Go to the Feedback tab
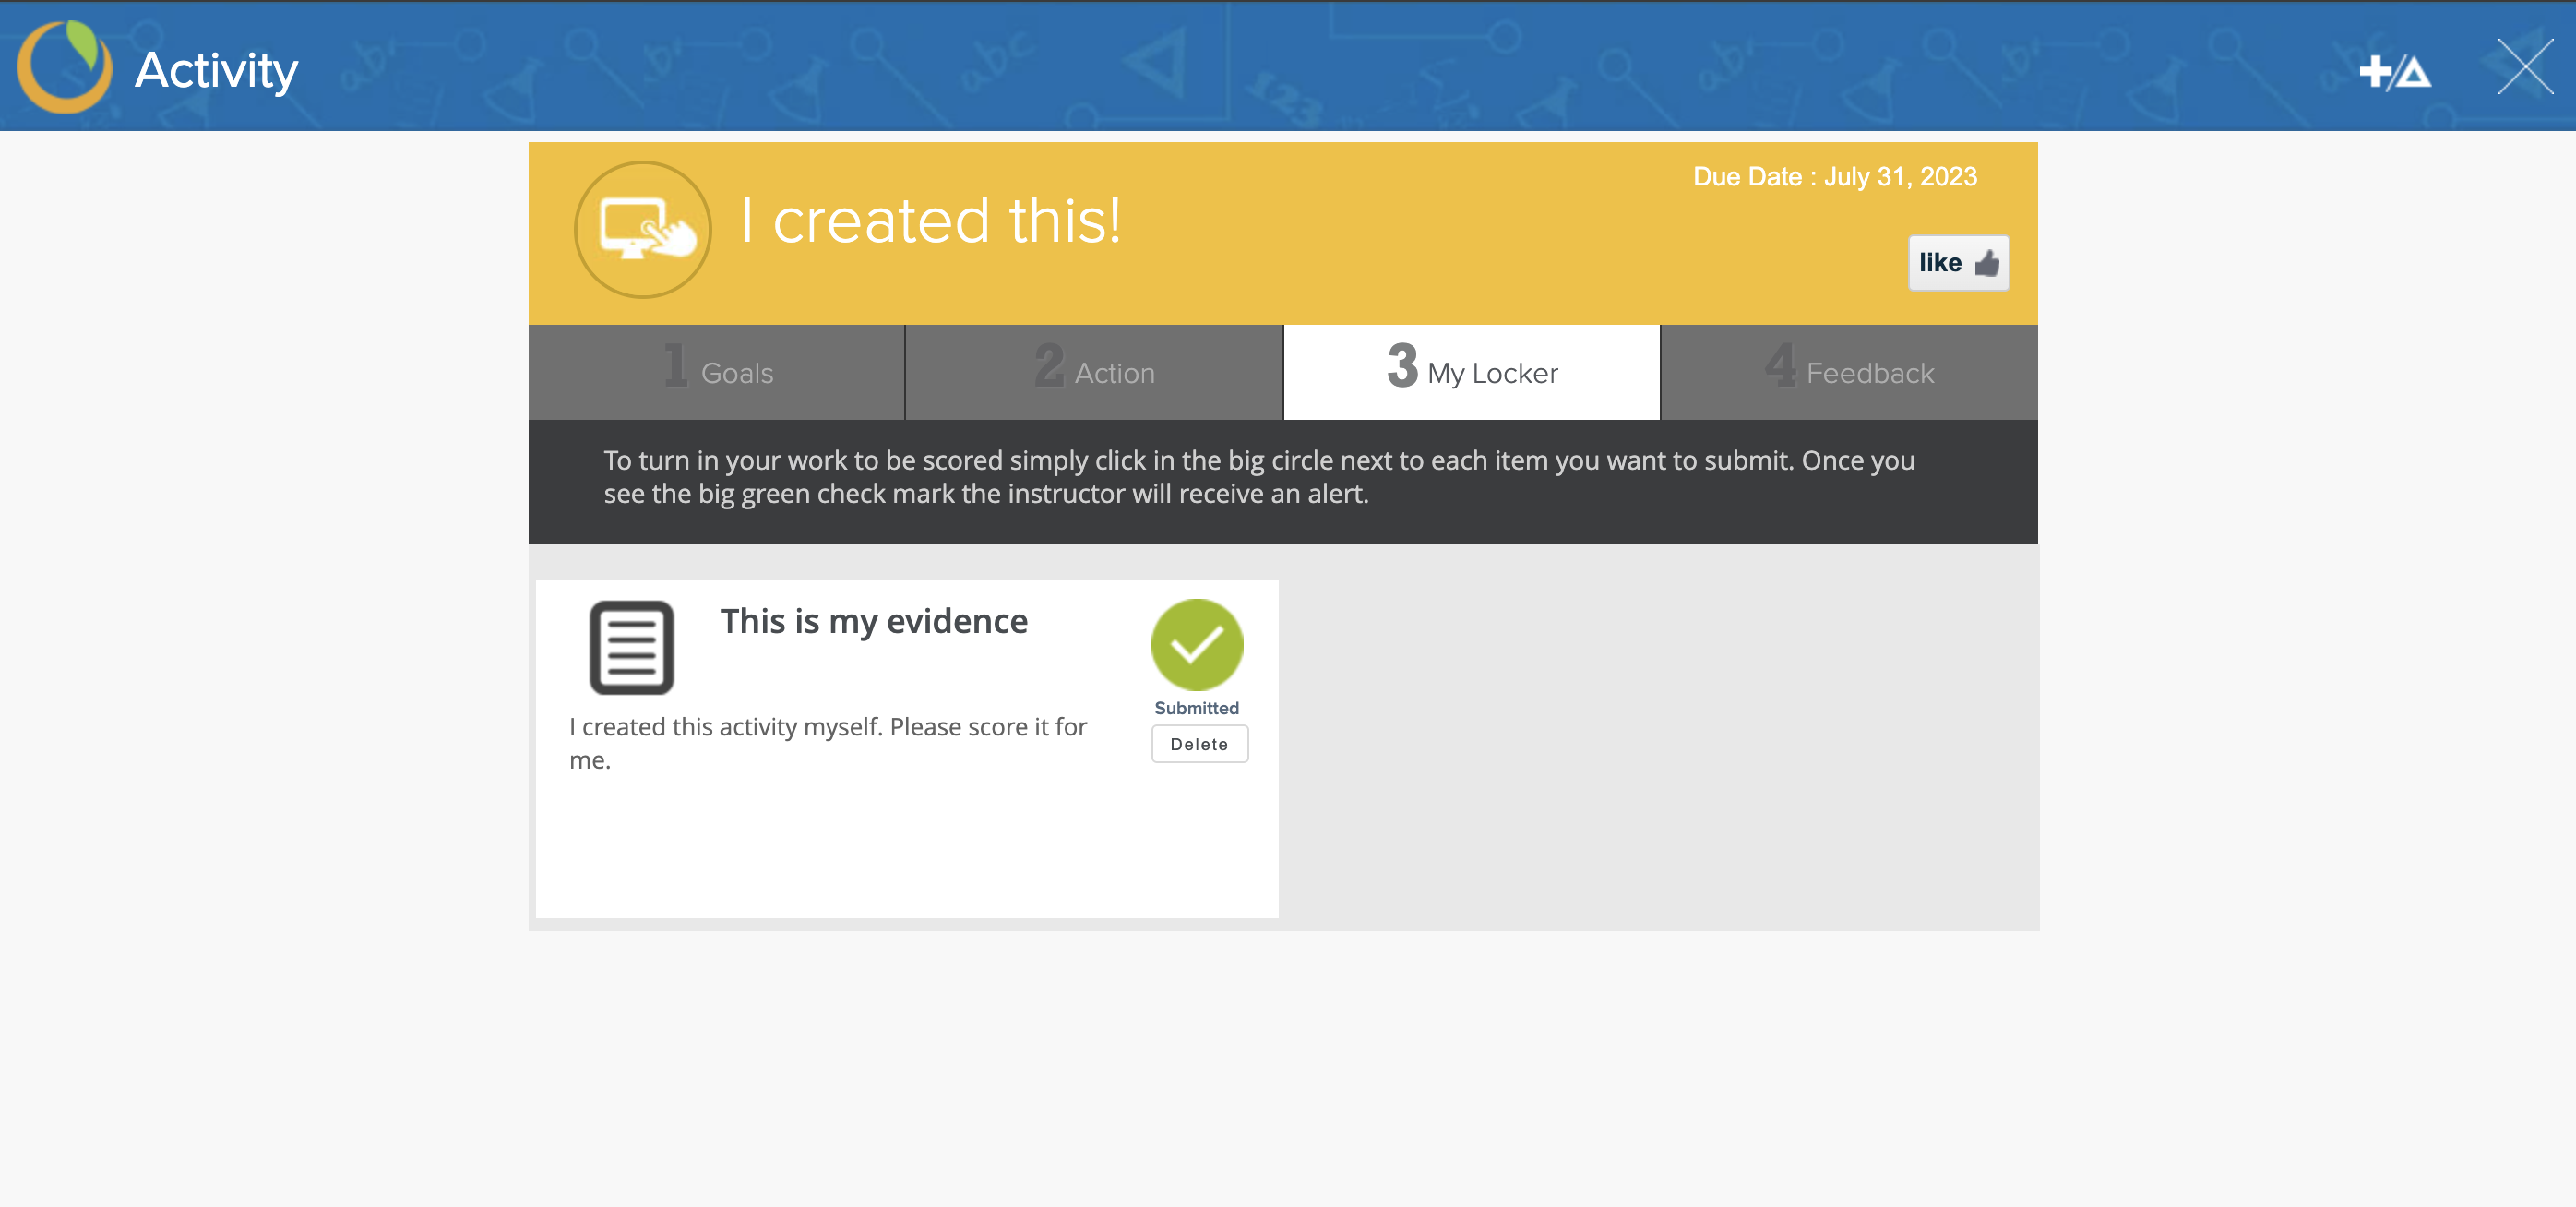Screen dimensions: 2576x1207 tap(1849, 372)
